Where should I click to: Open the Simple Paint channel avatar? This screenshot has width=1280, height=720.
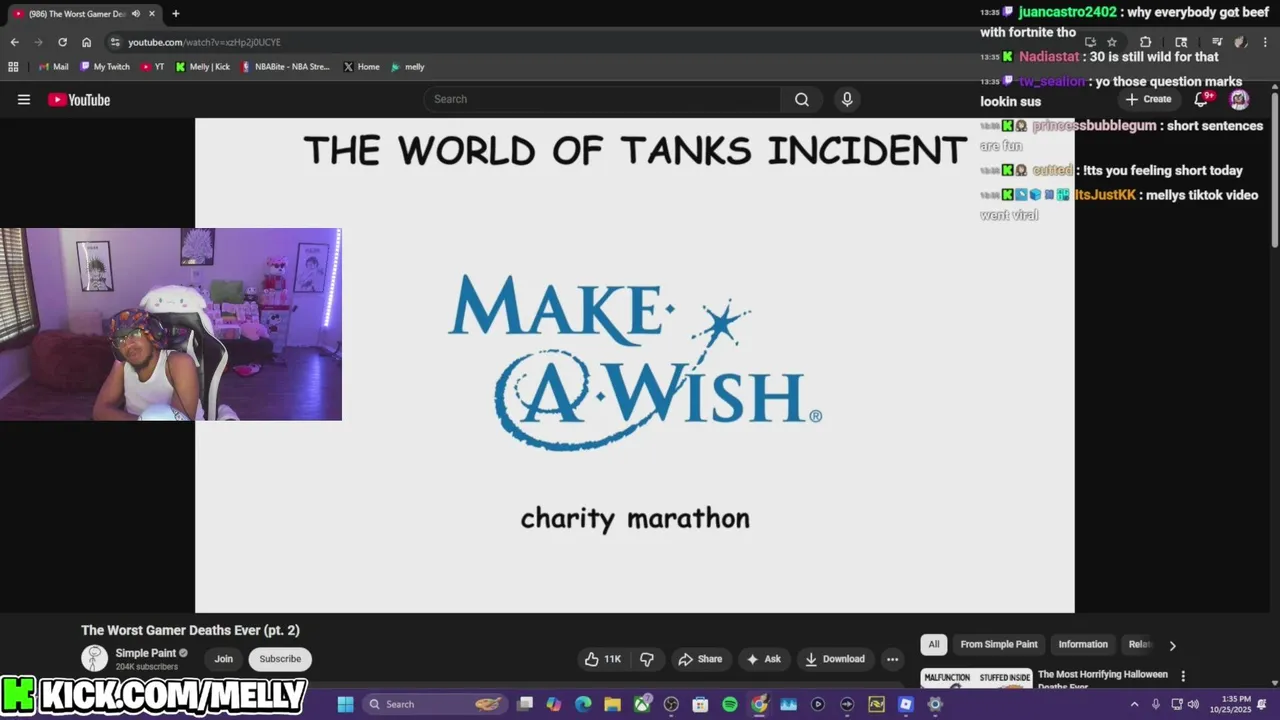coord(94,658)
